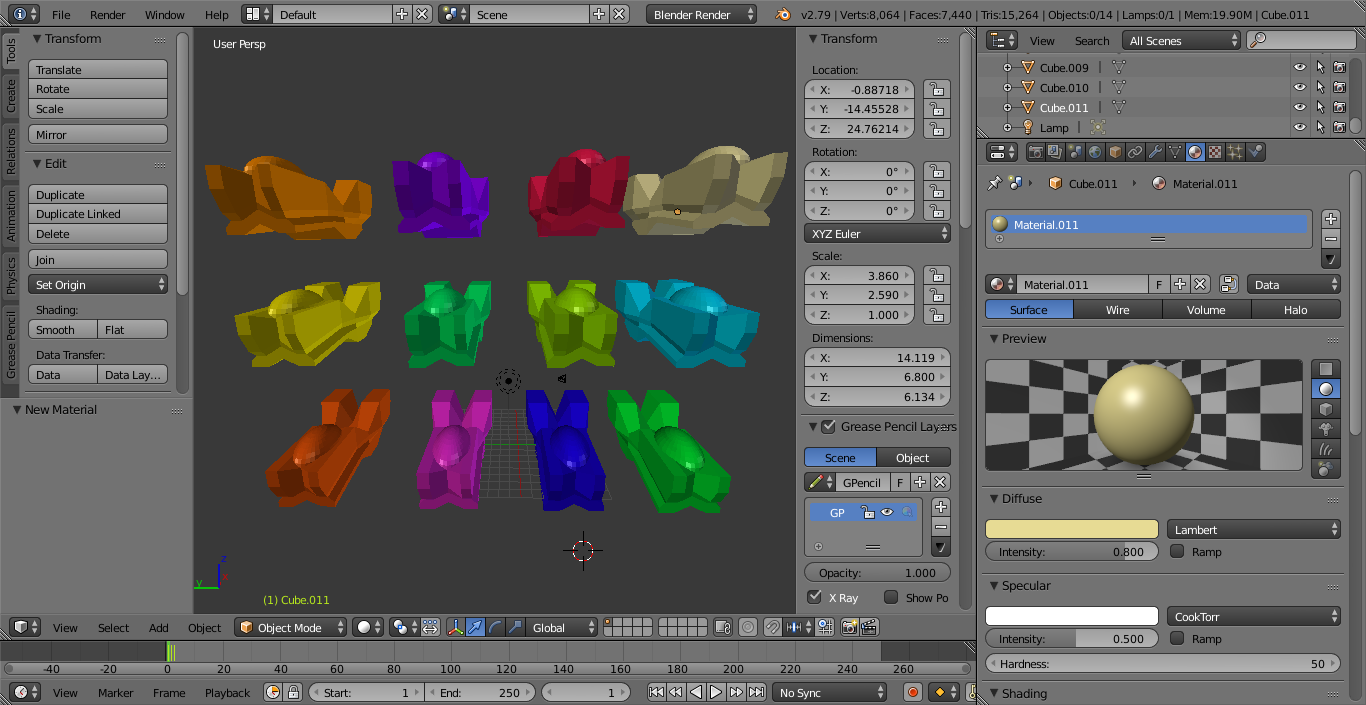Click the End frame field in the timeline
Viewport: 1366px width, 705px height.
(x=480, y=692)
